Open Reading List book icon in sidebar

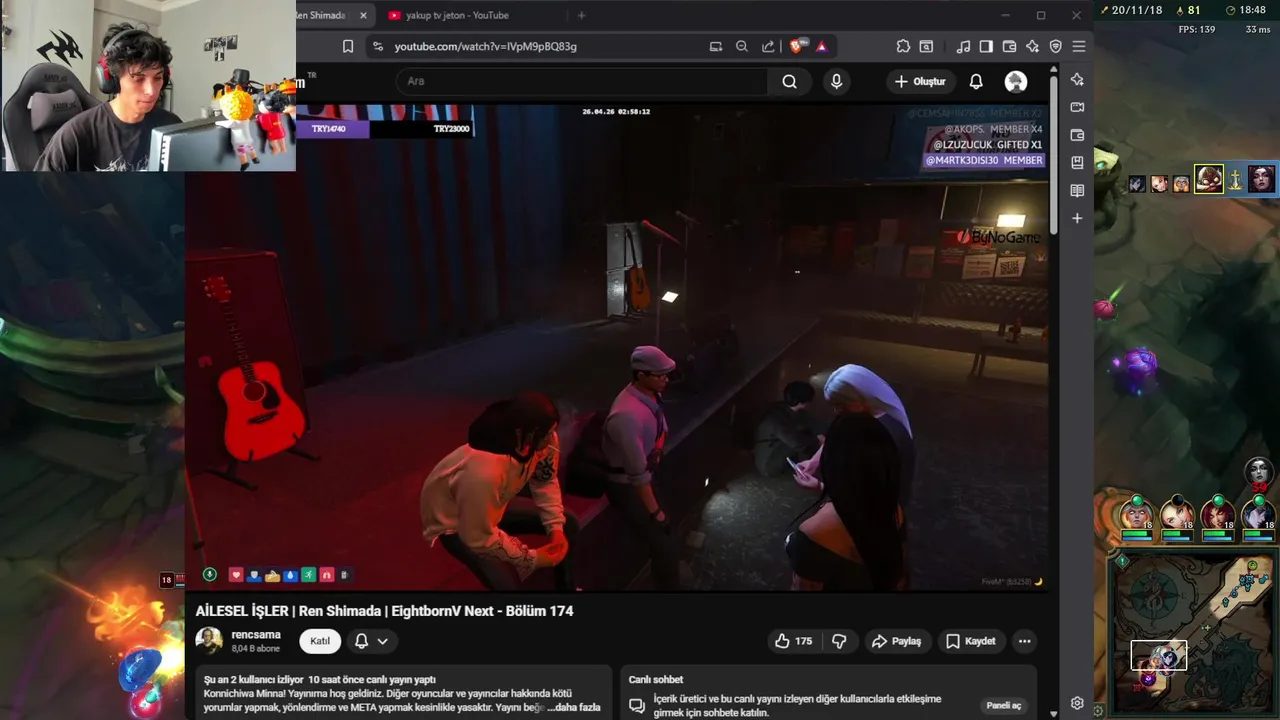coord(1077,190)
